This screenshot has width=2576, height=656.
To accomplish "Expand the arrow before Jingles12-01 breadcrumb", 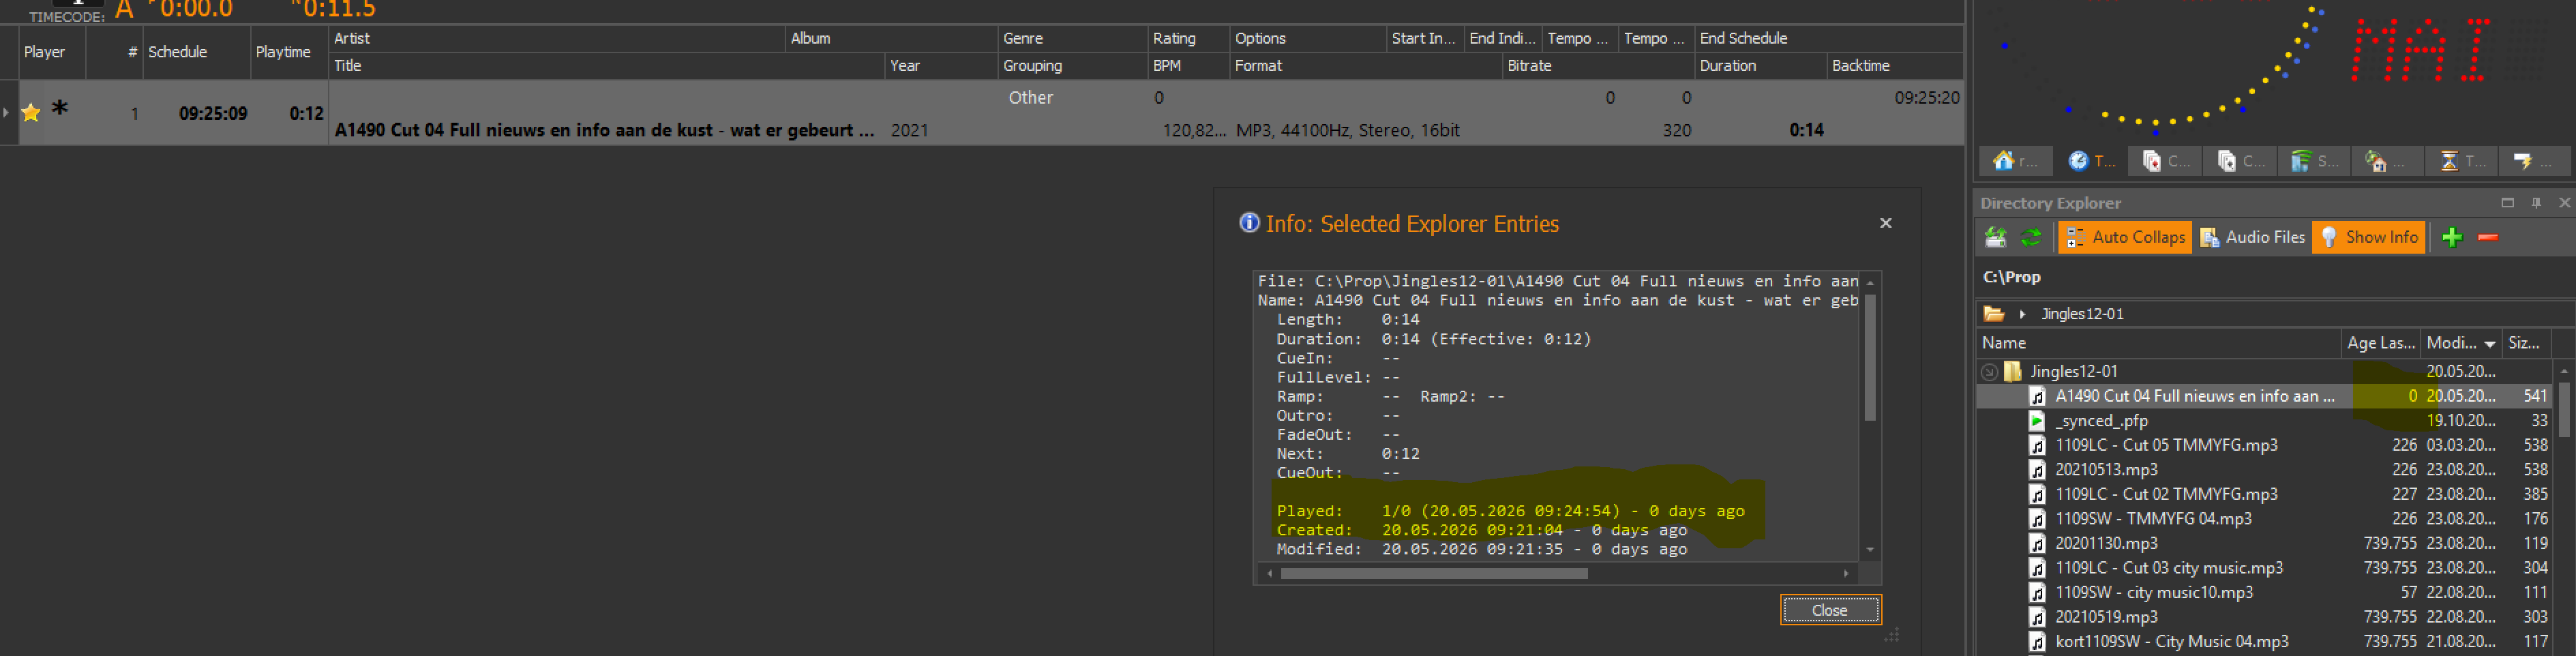I will point(2022,314).
